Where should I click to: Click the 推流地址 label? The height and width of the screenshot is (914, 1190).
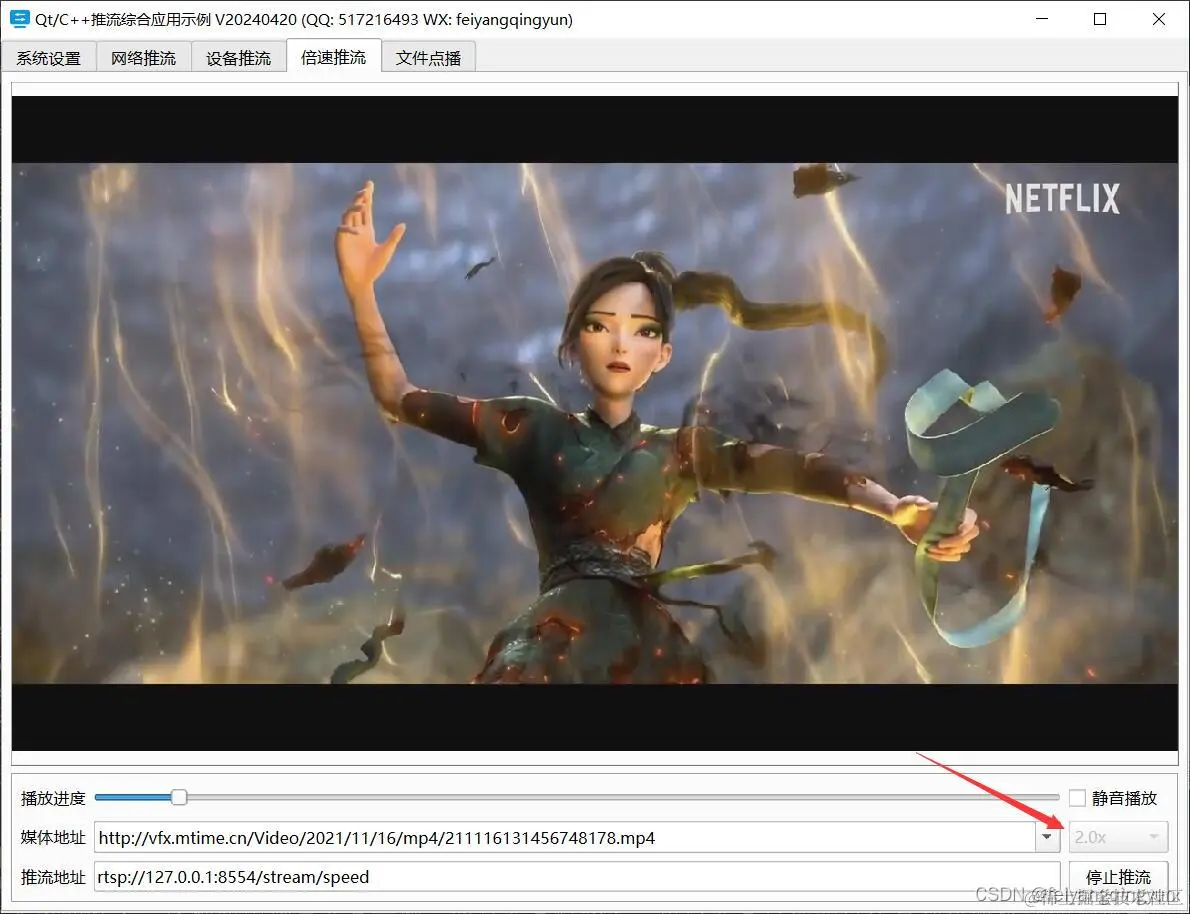tap(53, 877)
